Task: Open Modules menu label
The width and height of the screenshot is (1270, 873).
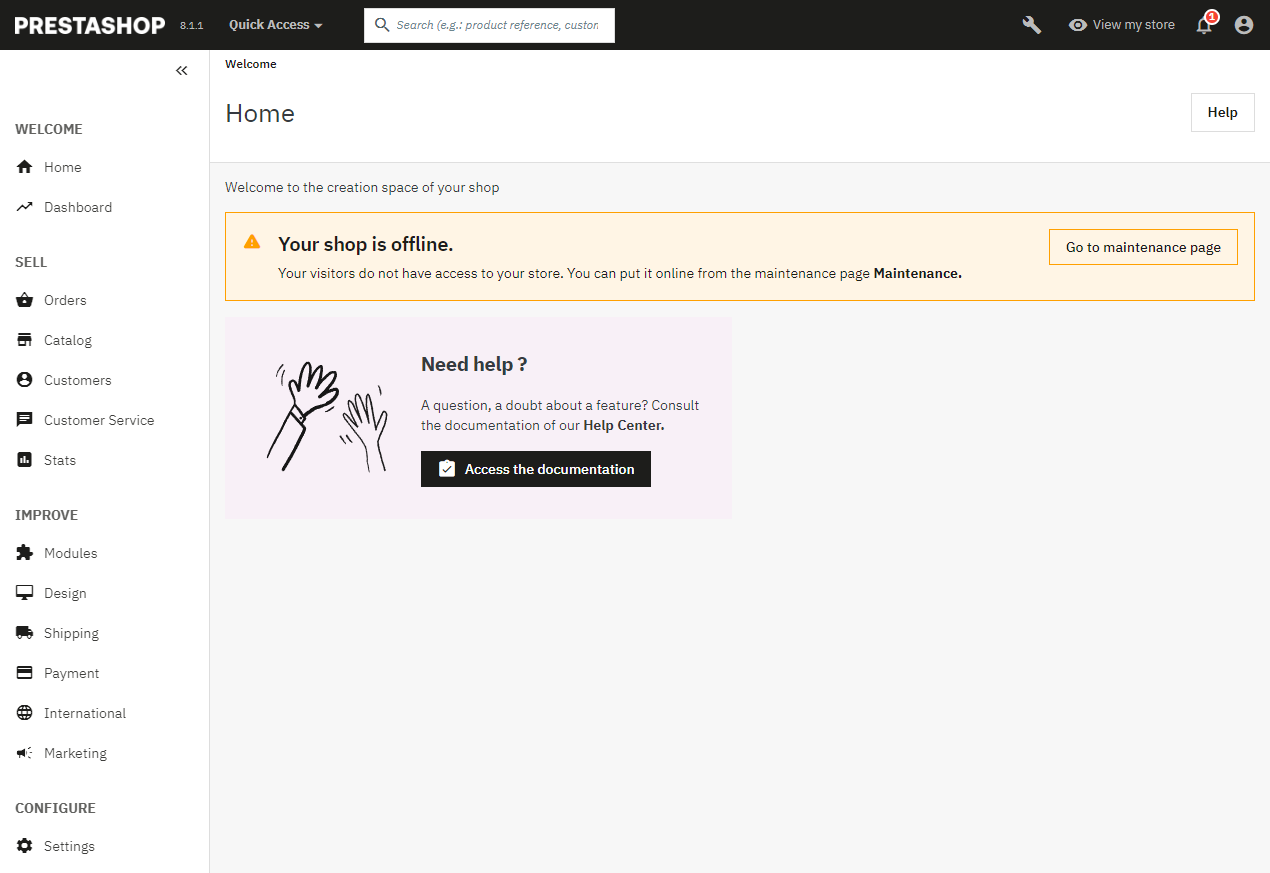Action: tap(71, 553)
